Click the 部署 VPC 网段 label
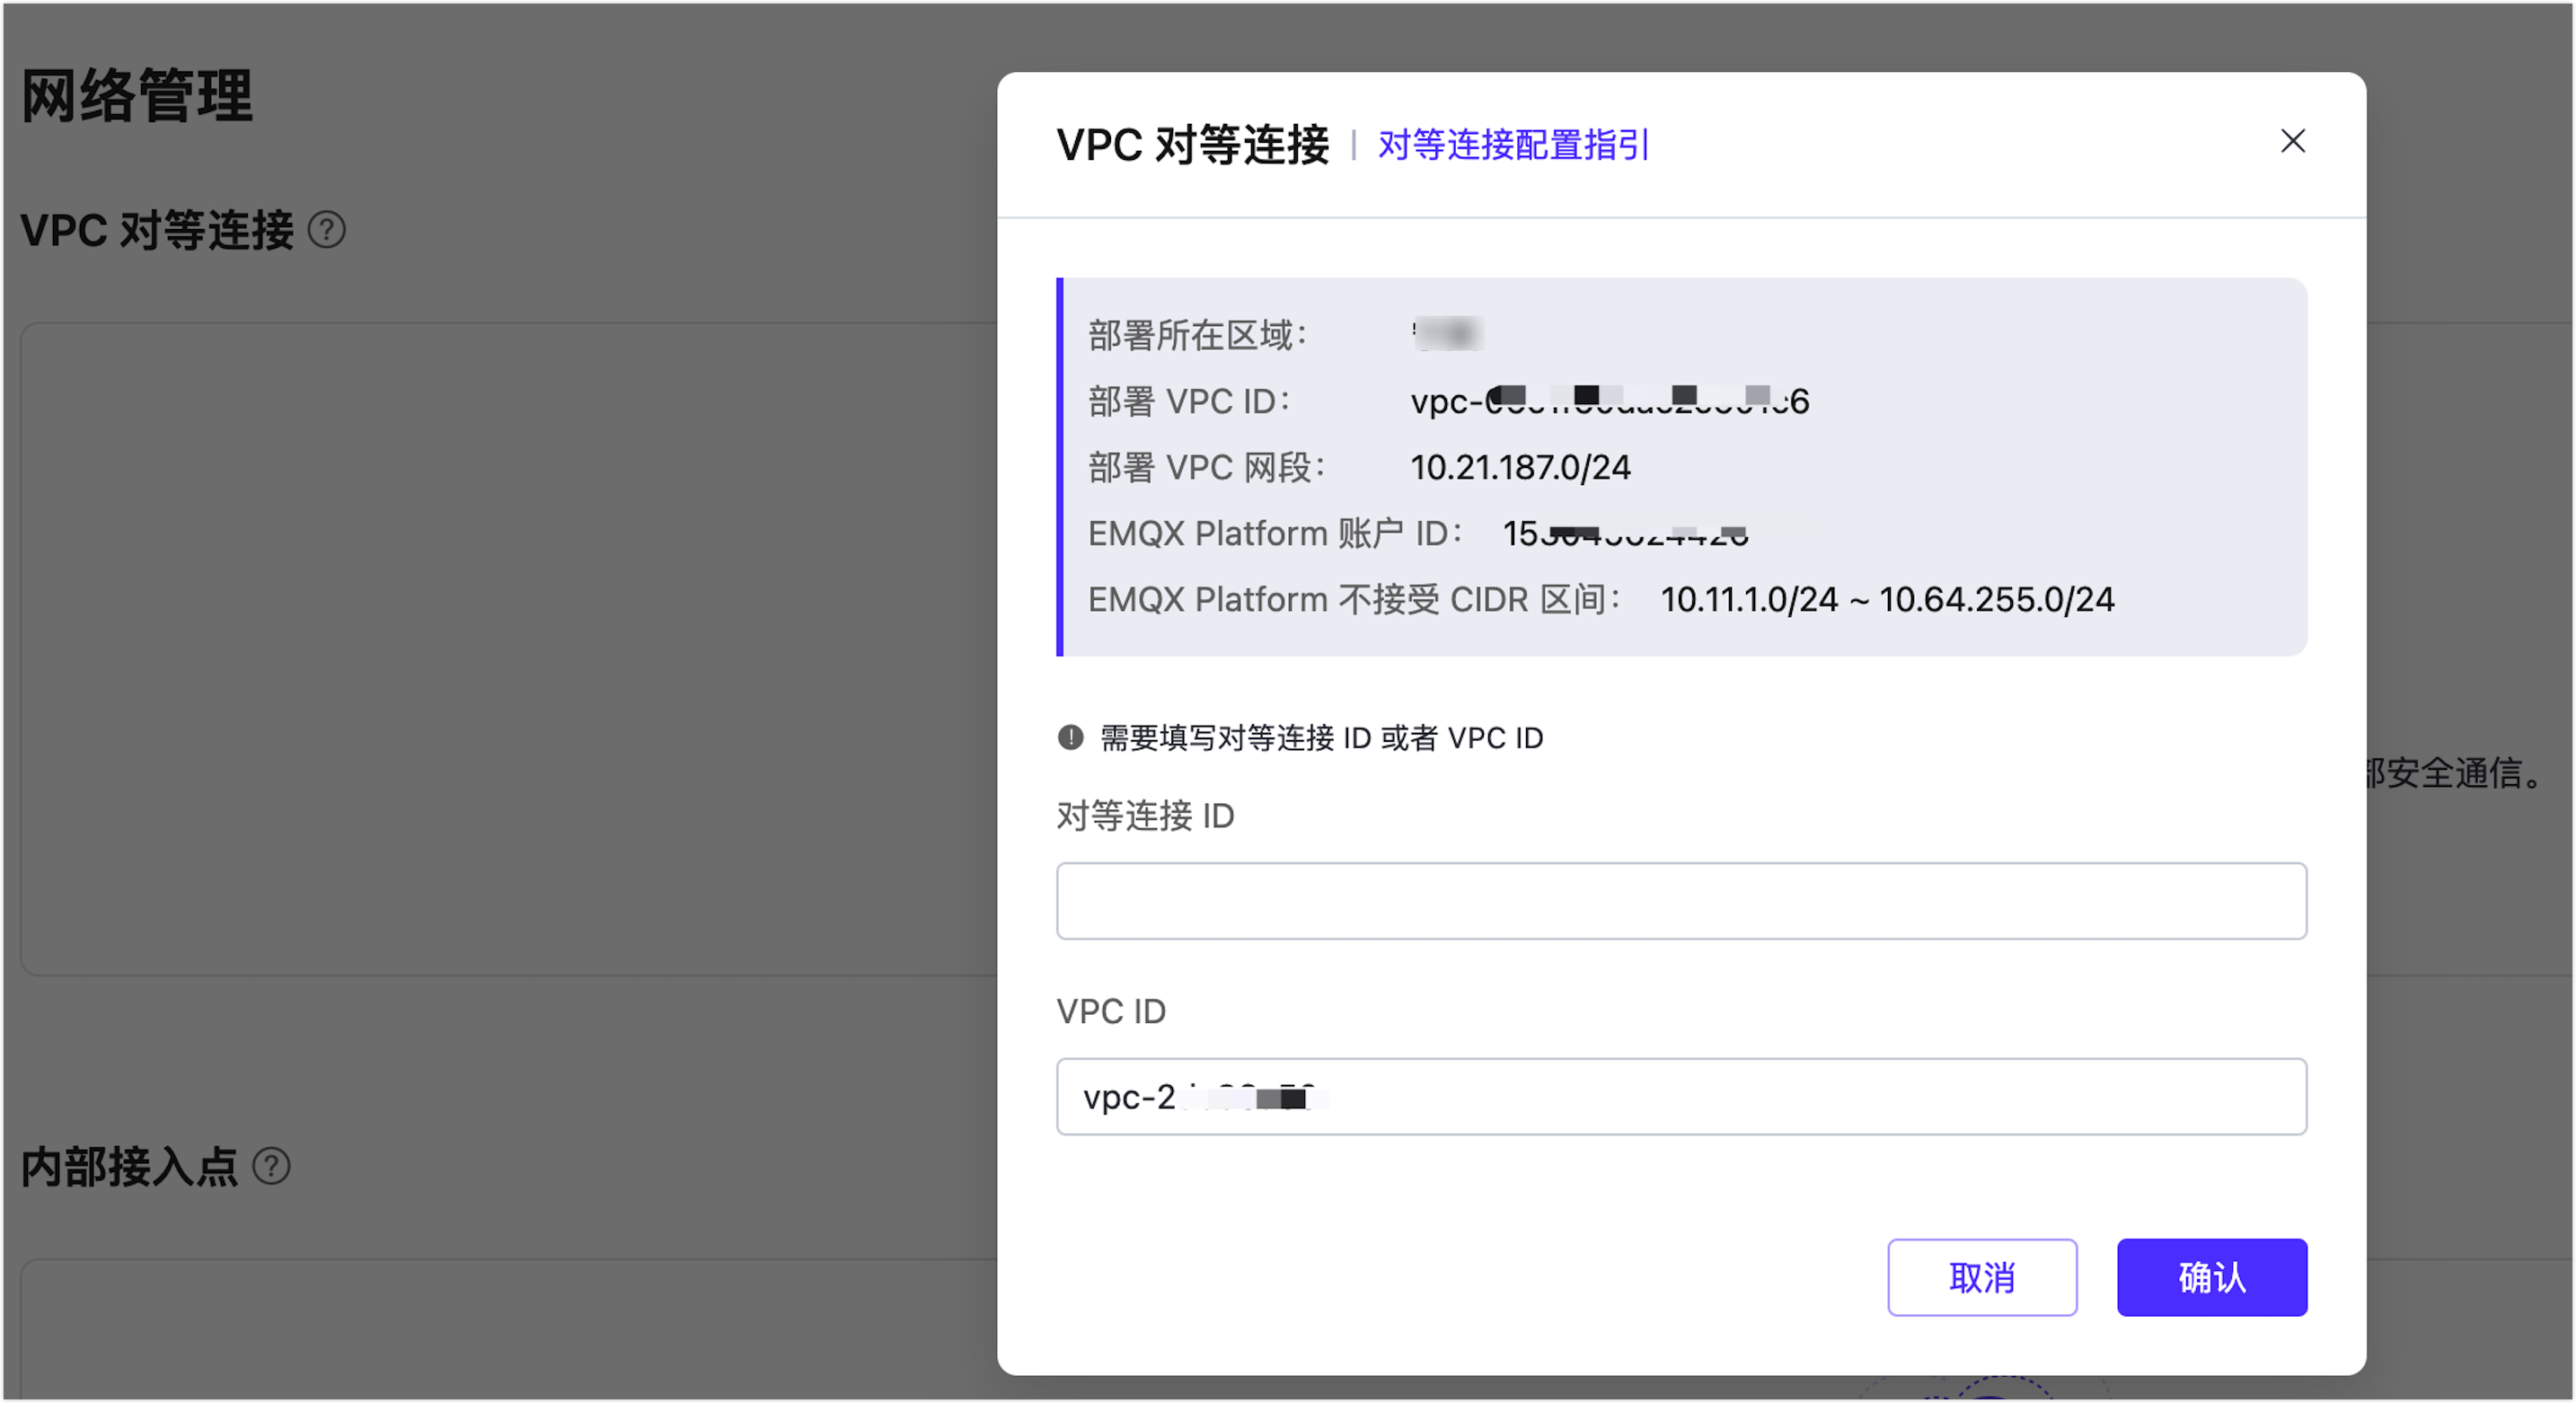Viewport: 2576px width, 1403px height. [1206, 468]
